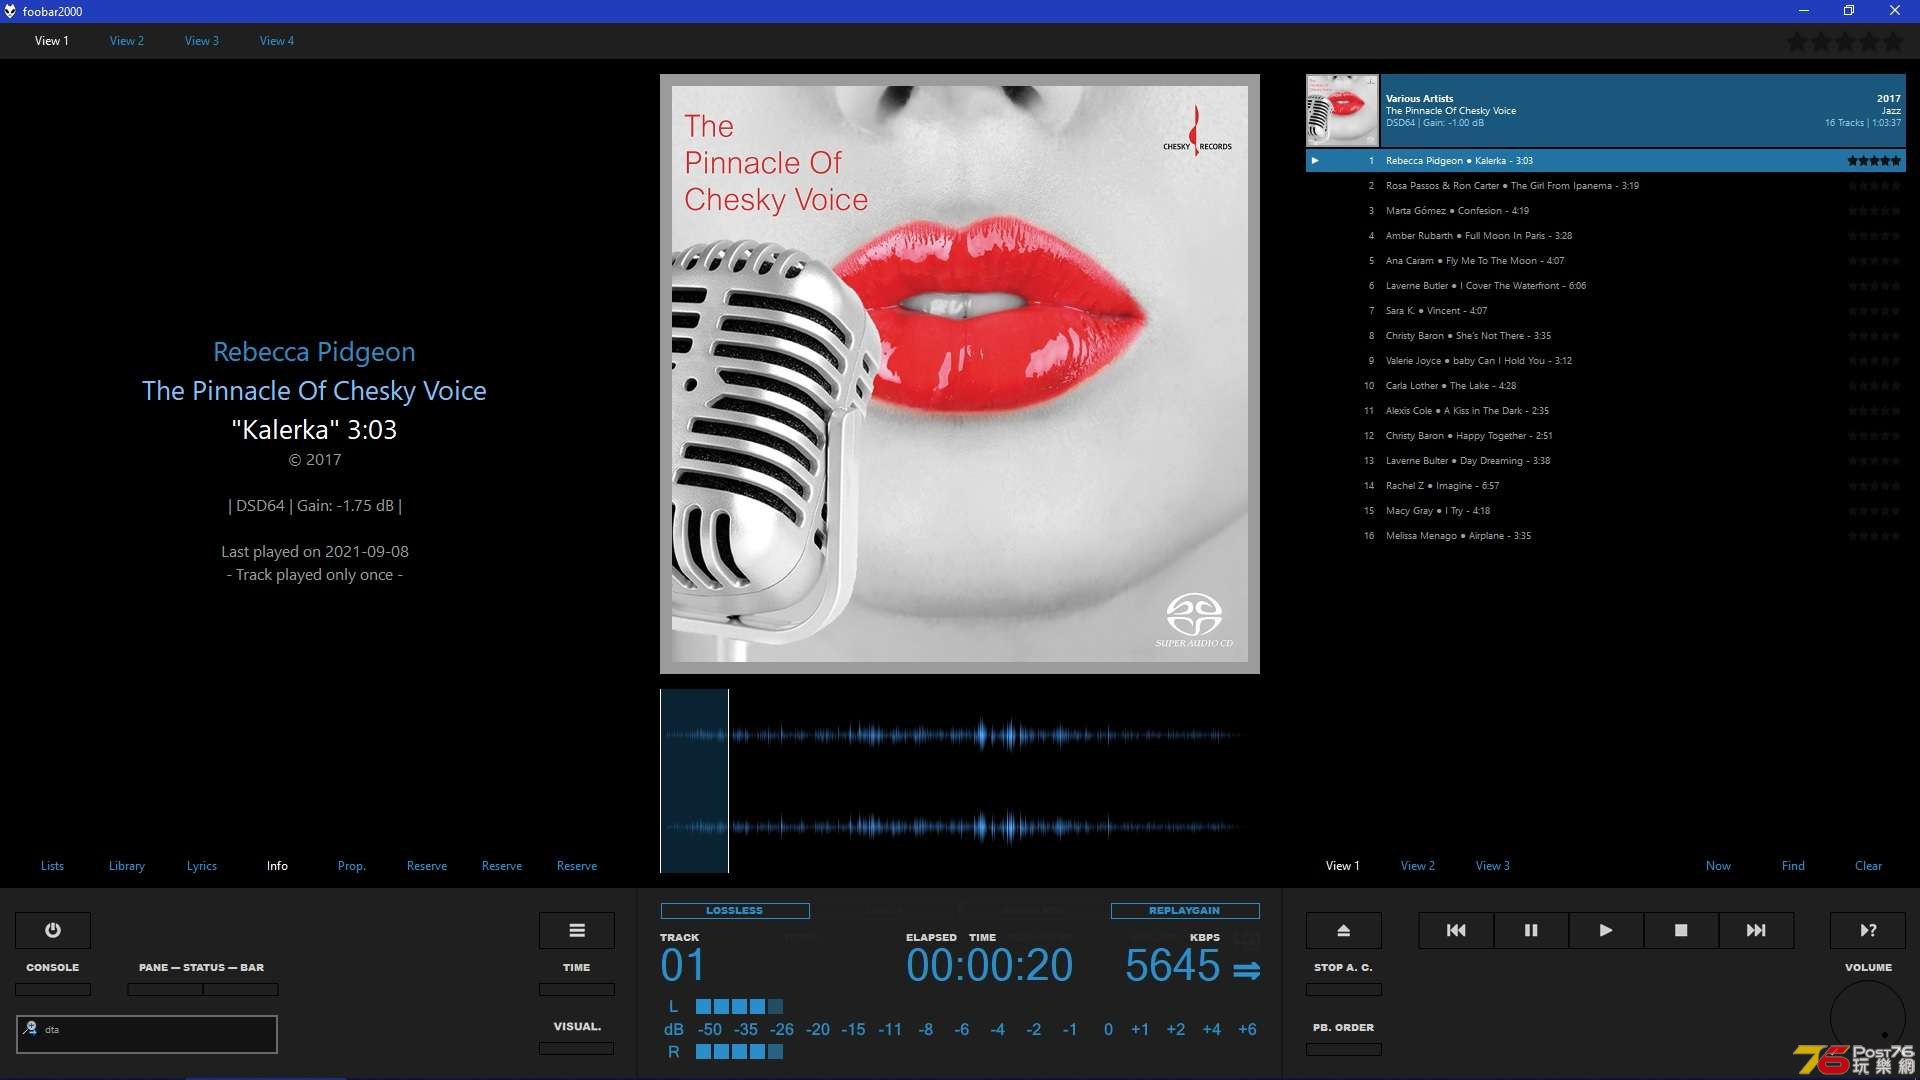Click the LOSSLESS indicator box
The width and height of the screenshot is (1920, 1080).
click(x=735, y=911)
